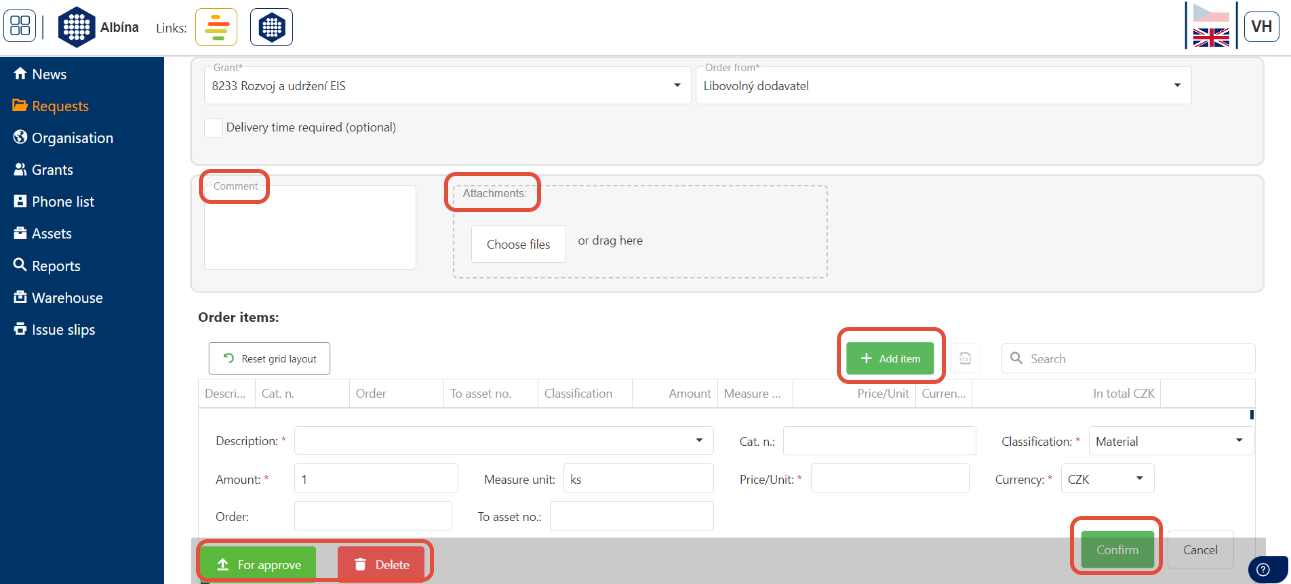Image resolution: width=1291 pixels, height=584 pixels.
Task: Click the Warehouse box icon
Action: tap(20, 297)
